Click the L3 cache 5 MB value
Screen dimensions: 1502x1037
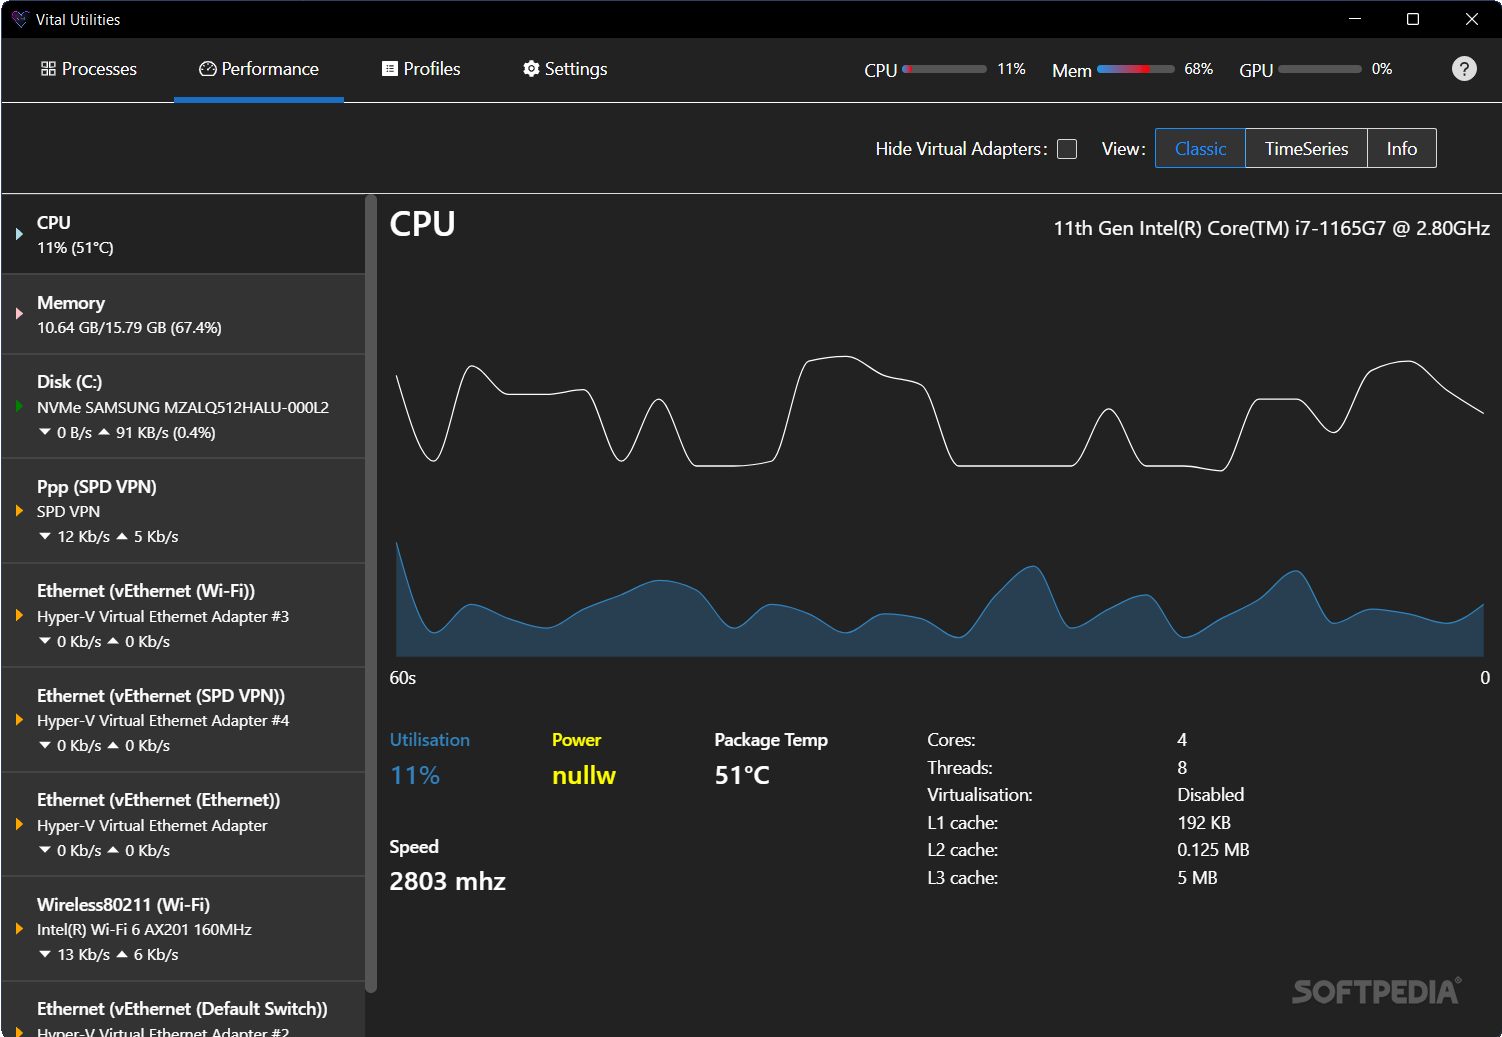coord(1197,878)
